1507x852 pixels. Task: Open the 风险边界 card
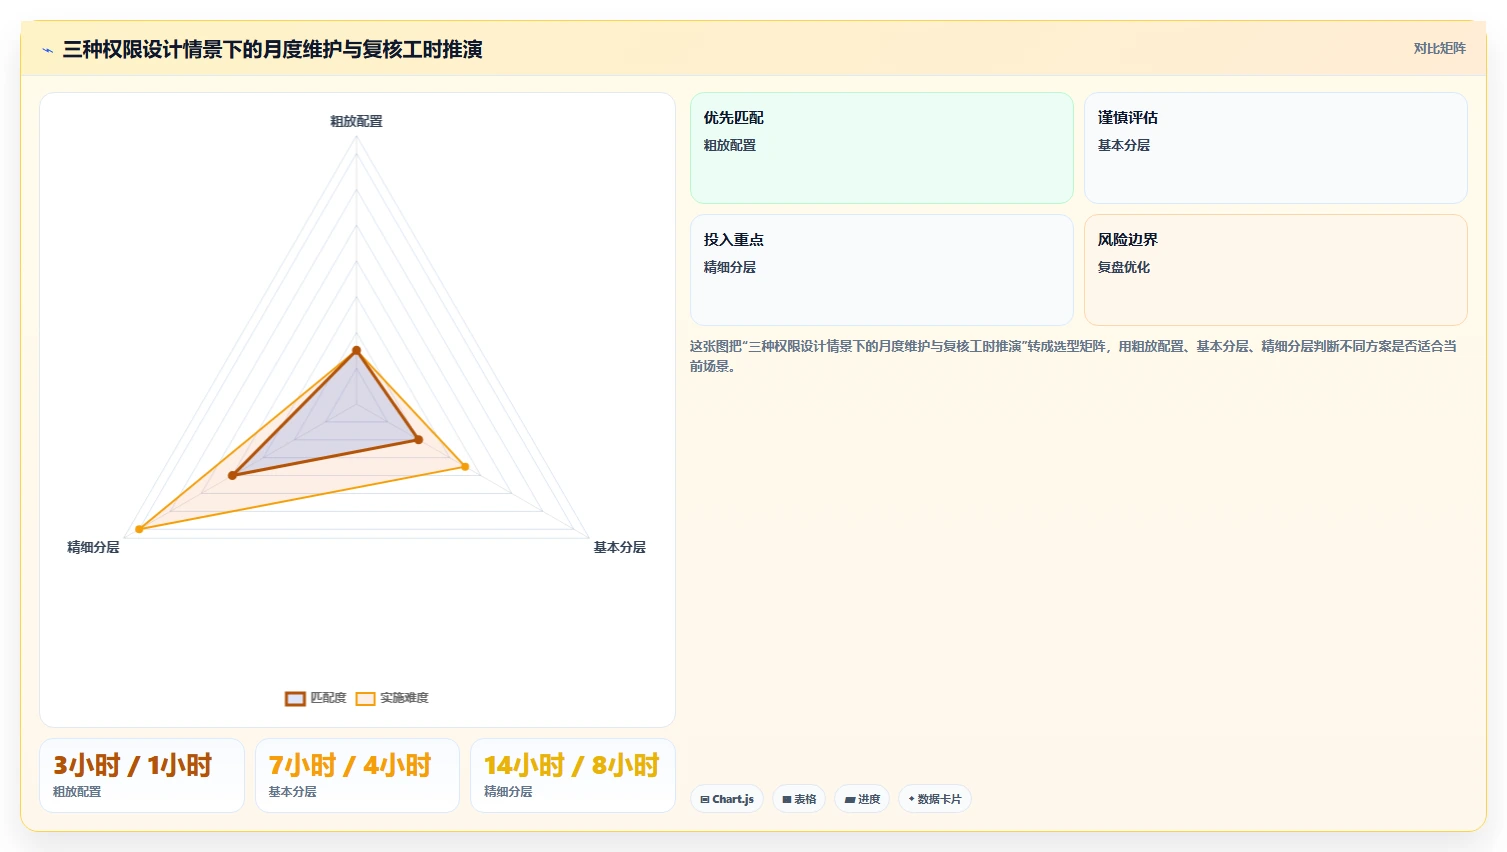(1275, 270)
